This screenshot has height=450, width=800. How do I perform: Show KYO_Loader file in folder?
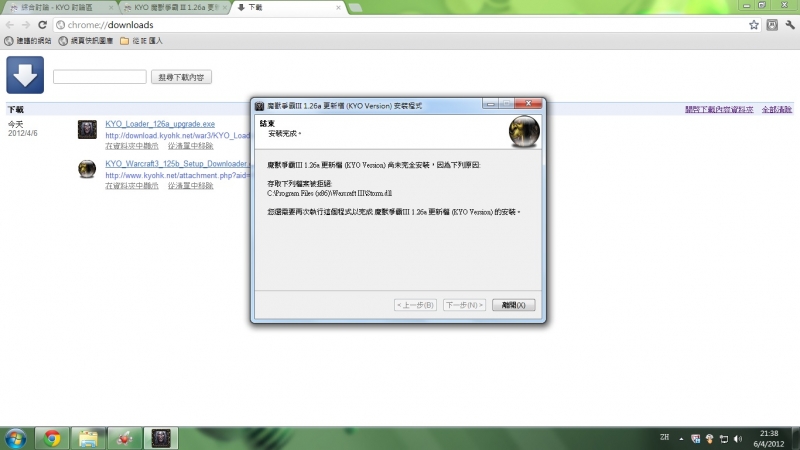(x=132, y=146)
